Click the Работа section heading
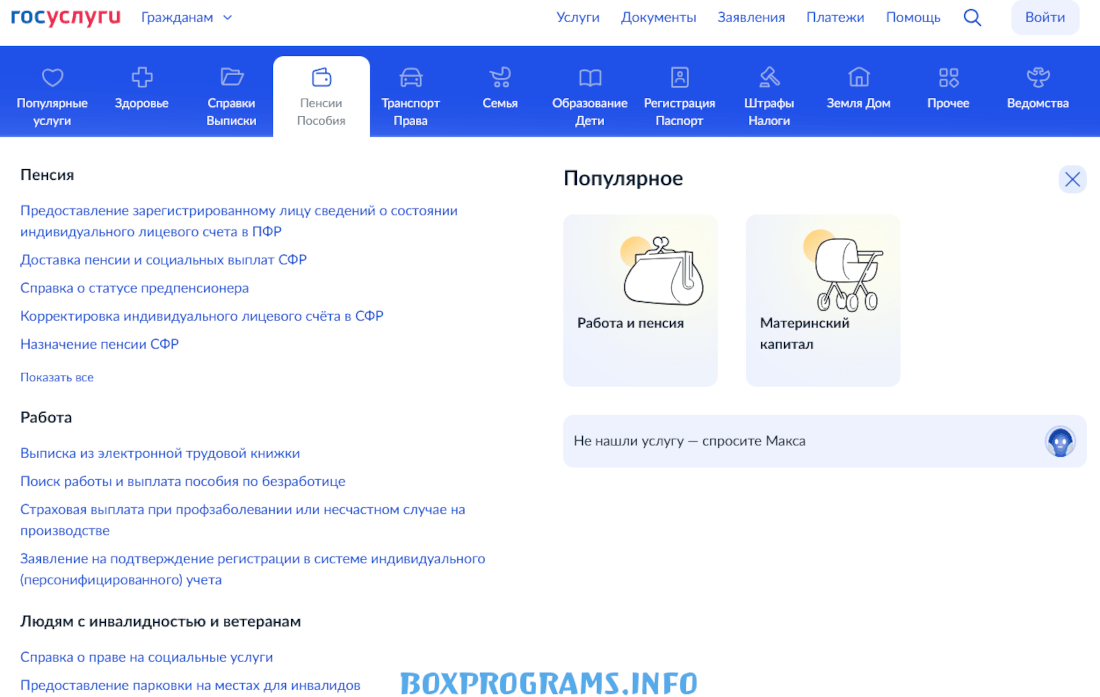Viewport: 1100px width, 697px height. point(46,417)
